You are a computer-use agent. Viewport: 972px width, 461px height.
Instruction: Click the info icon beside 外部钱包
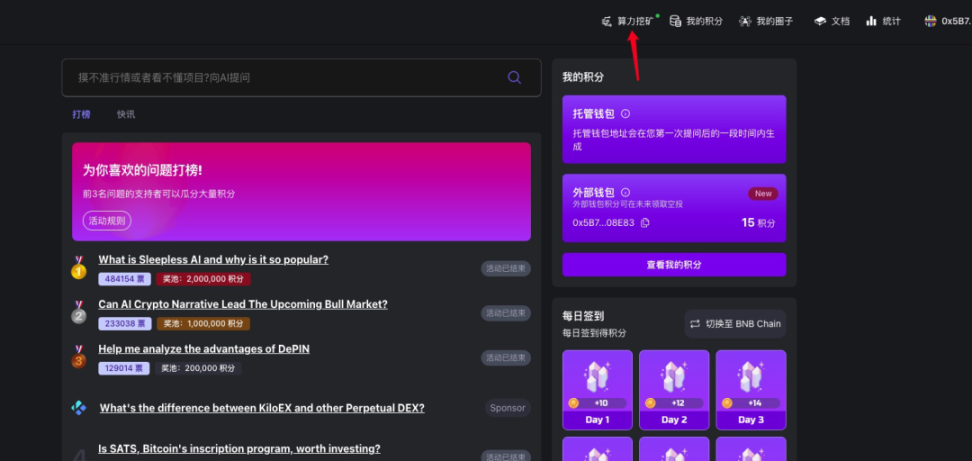coord(626,192)
